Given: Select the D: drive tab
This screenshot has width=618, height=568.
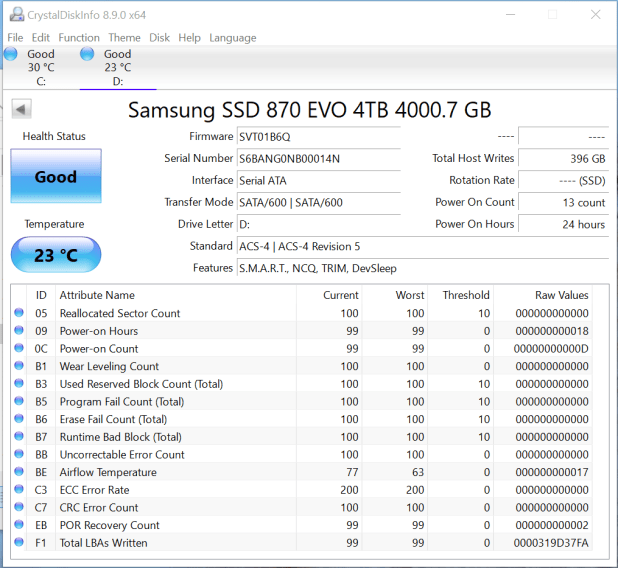Looking at the screenshot, I should click(x=118, y=67).
